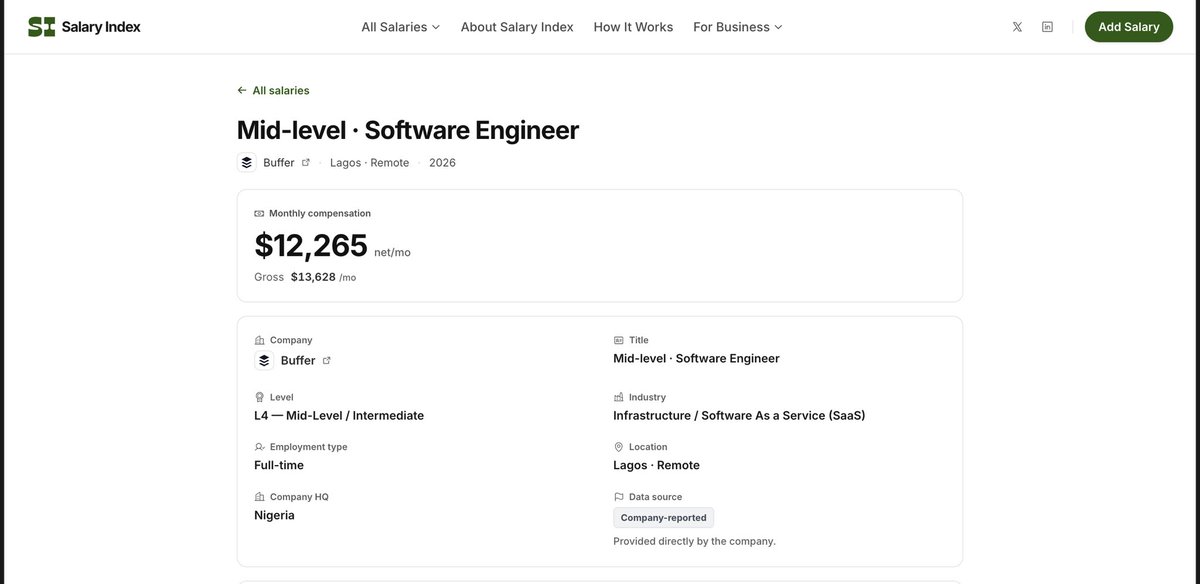Click the Nigeria Company HQ value

[274, 515]
